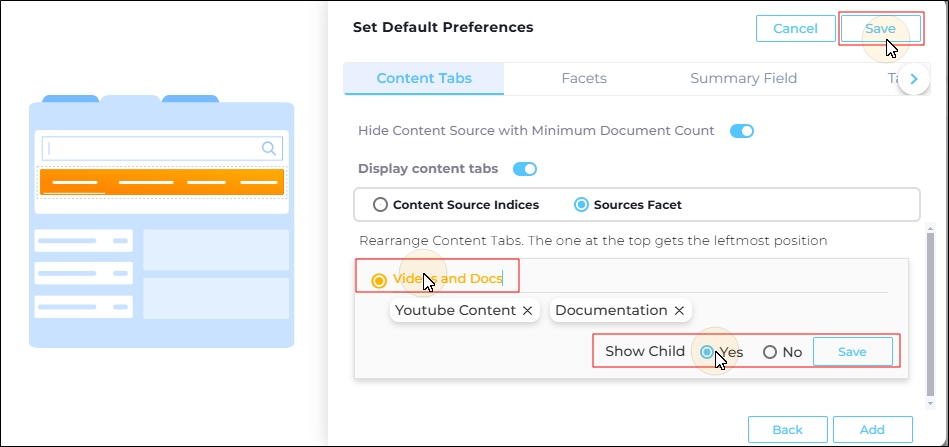Click scrollbar up arrow in content tabs list

point(930,226)
